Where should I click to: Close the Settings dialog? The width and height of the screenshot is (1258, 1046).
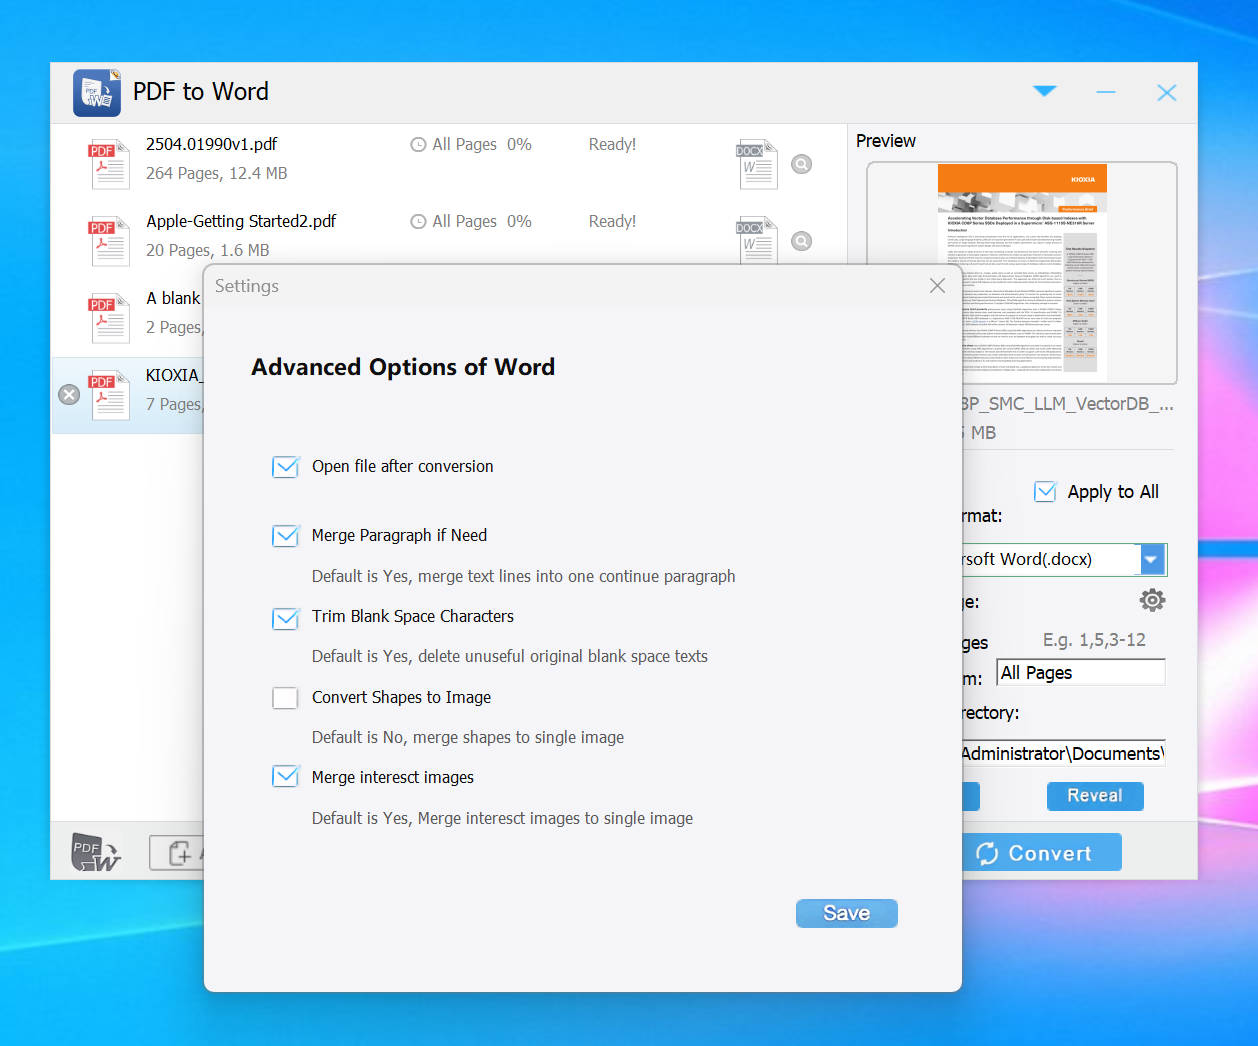[x=937, y=286]
